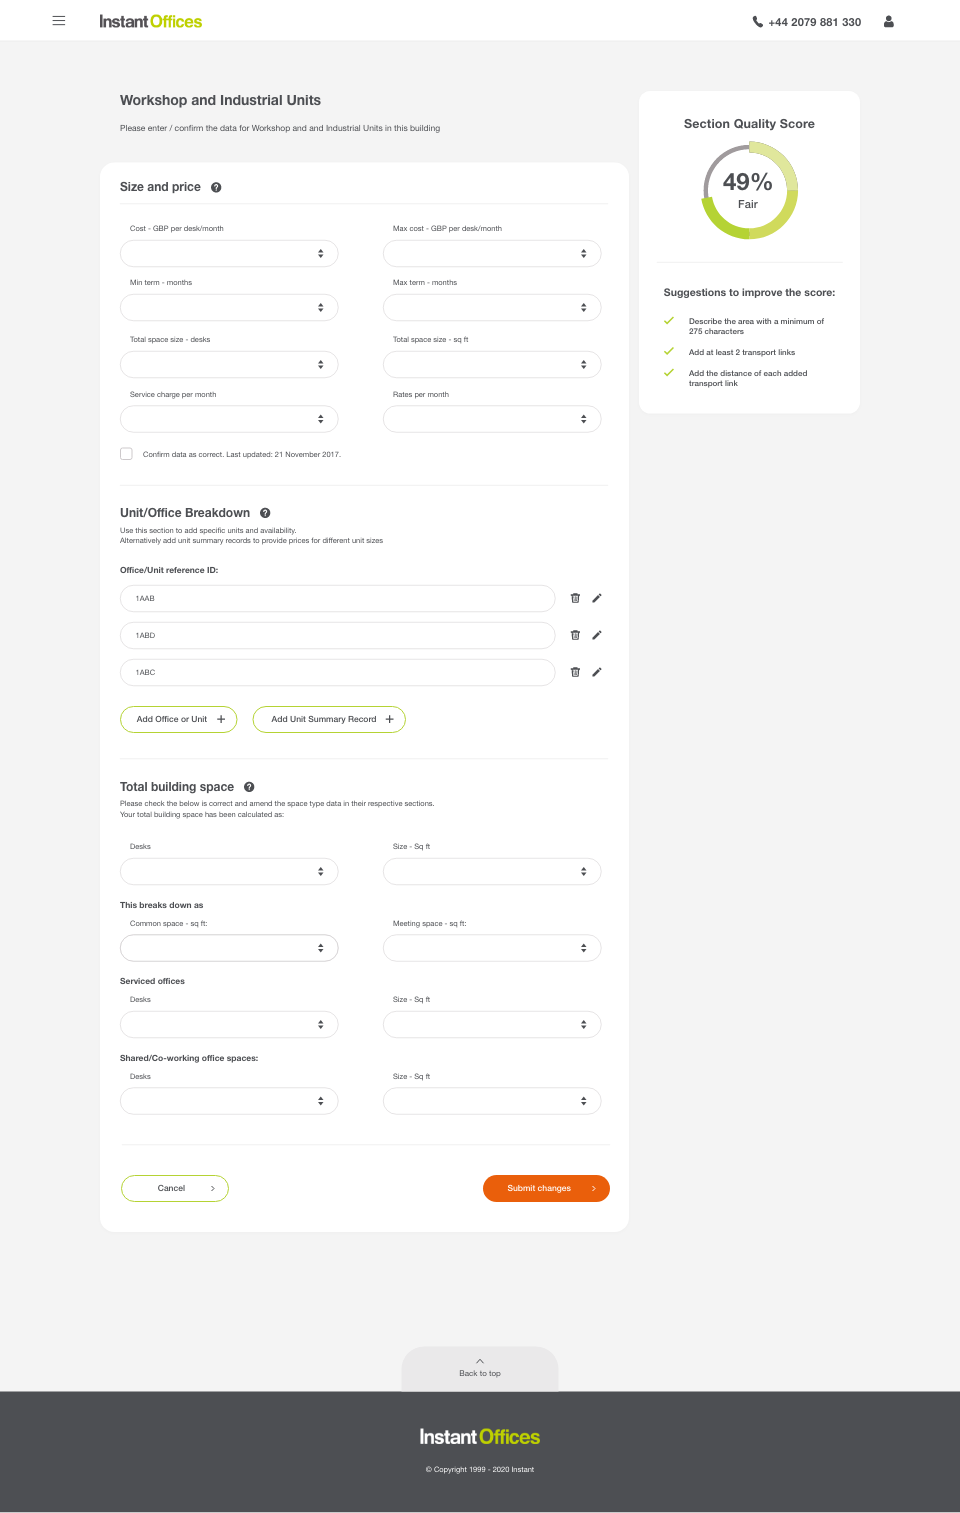Delete unit 1AAB with trash icon

[x=575, y=598]
